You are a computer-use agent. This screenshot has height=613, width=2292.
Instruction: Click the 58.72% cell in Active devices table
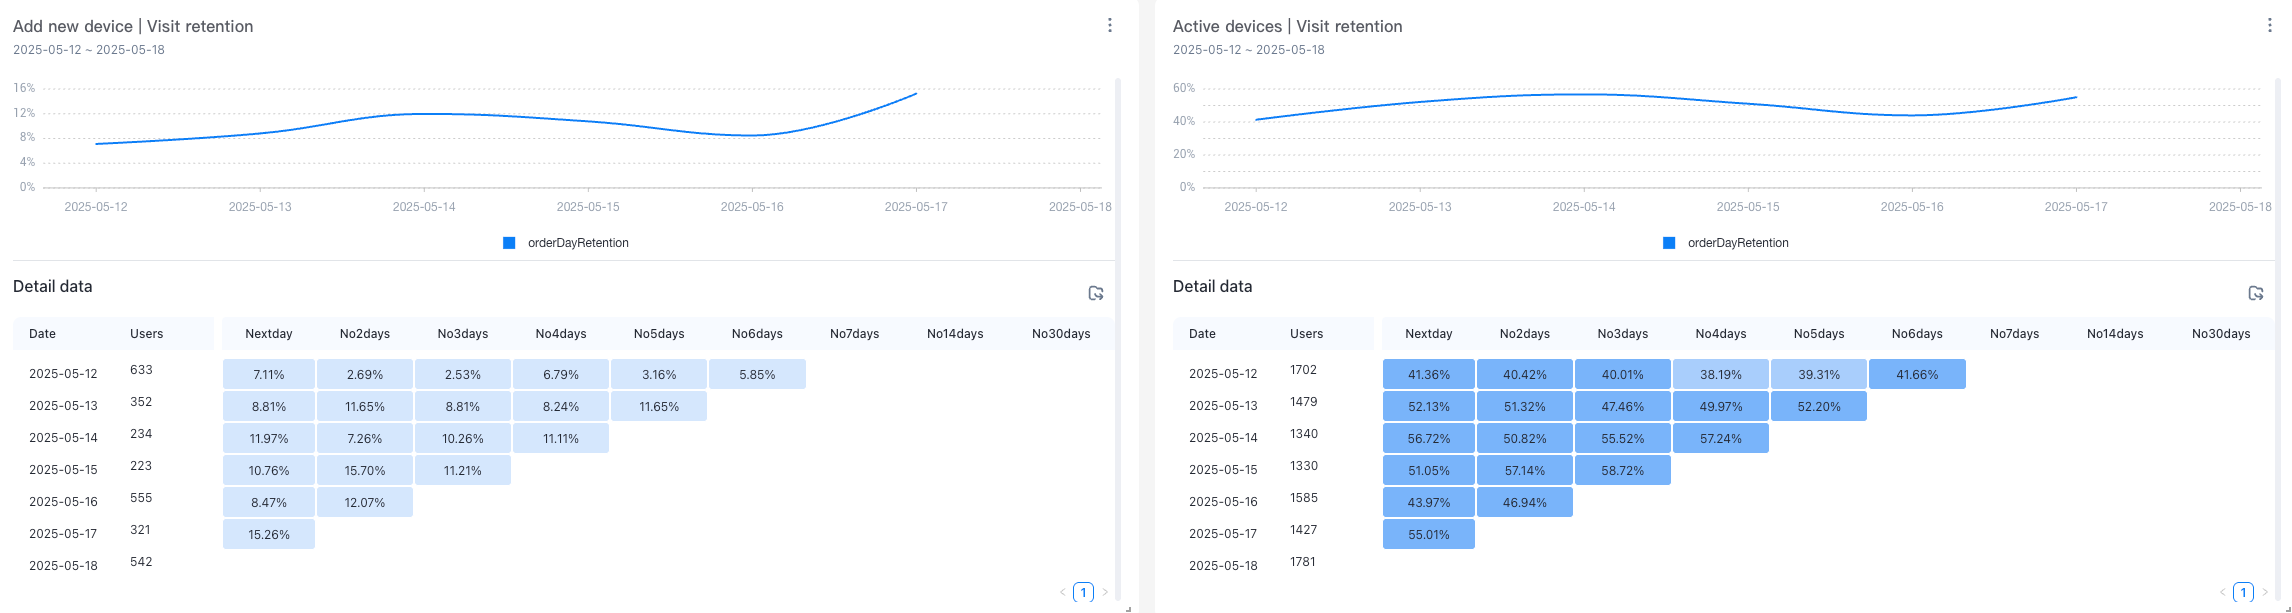point(1622,471)
